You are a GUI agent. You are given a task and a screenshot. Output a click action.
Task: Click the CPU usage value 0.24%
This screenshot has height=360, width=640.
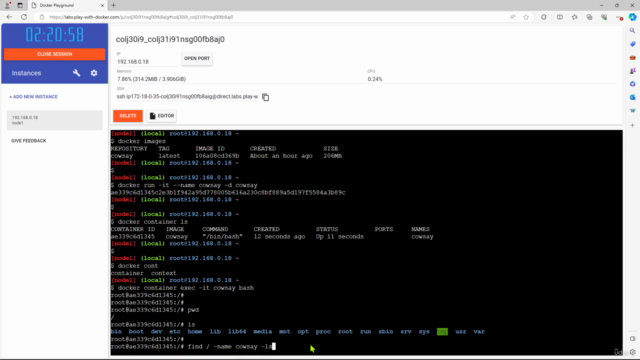point(375,79)
